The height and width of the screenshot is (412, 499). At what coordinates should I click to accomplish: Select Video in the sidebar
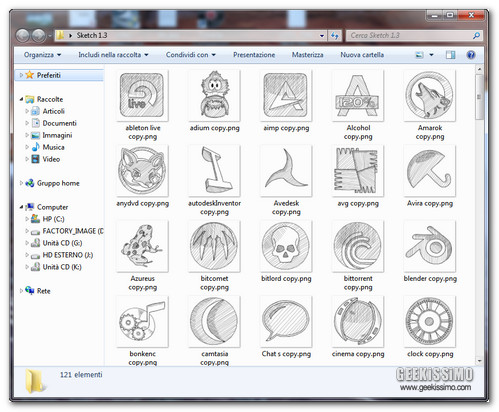point(51,159)
